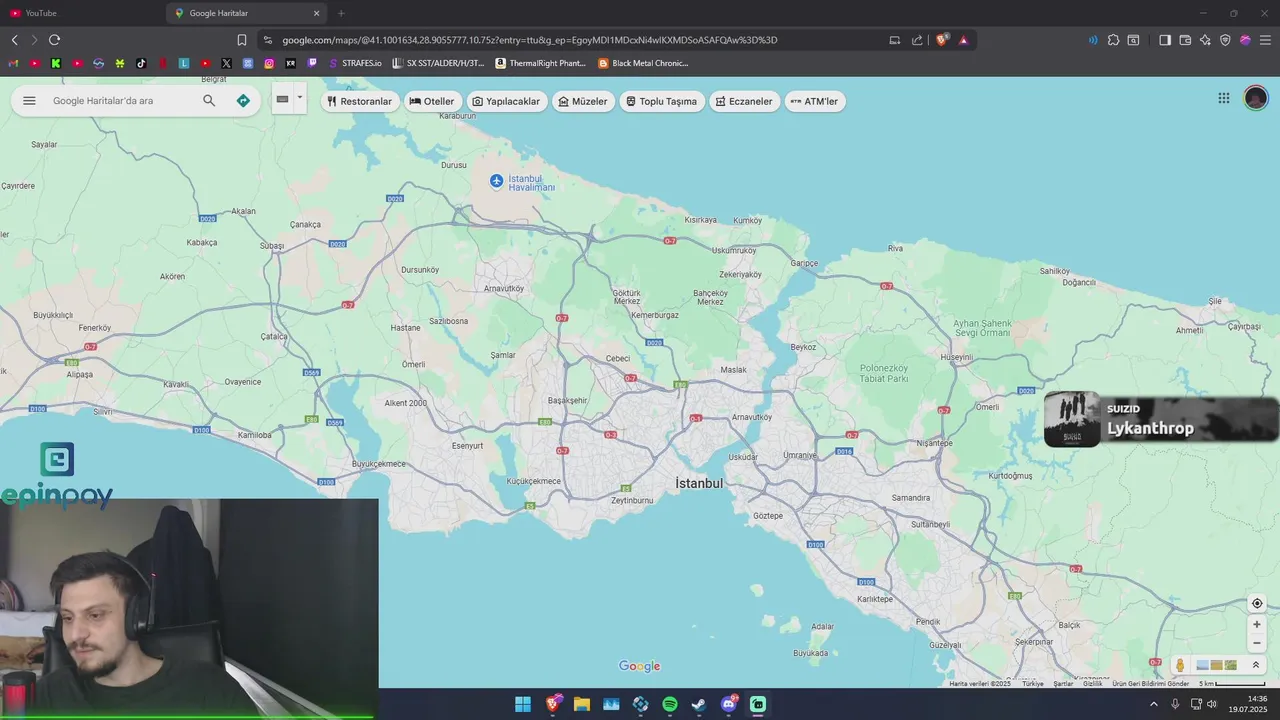This screenshot has height=720, width=1280.
Task: Click the browser address bar URL
Action: pos(529,40)
